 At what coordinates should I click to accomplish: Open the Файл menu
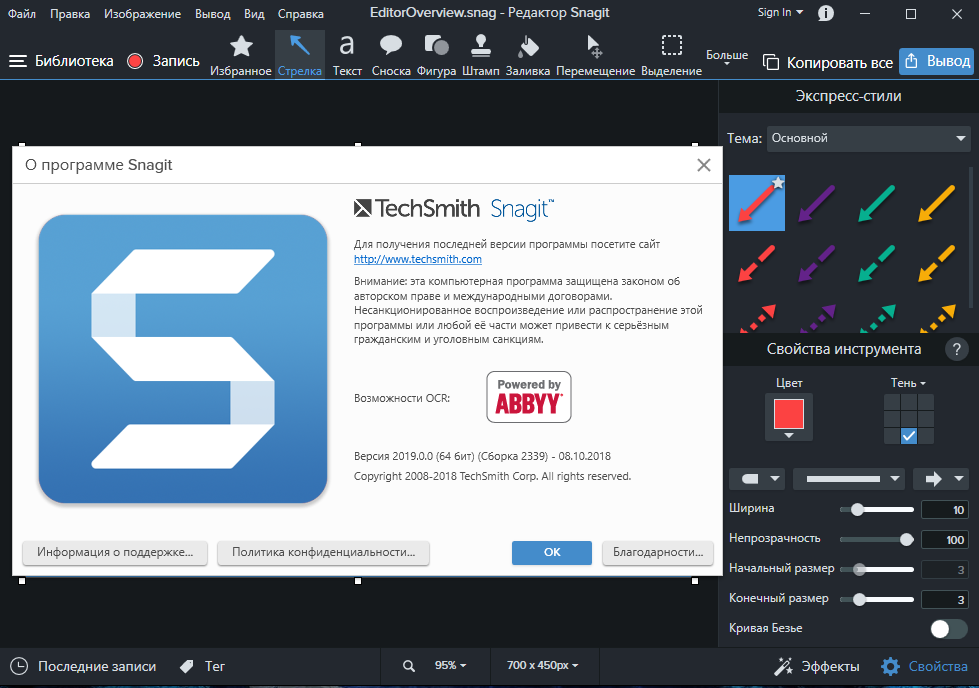tap(22, 13)
